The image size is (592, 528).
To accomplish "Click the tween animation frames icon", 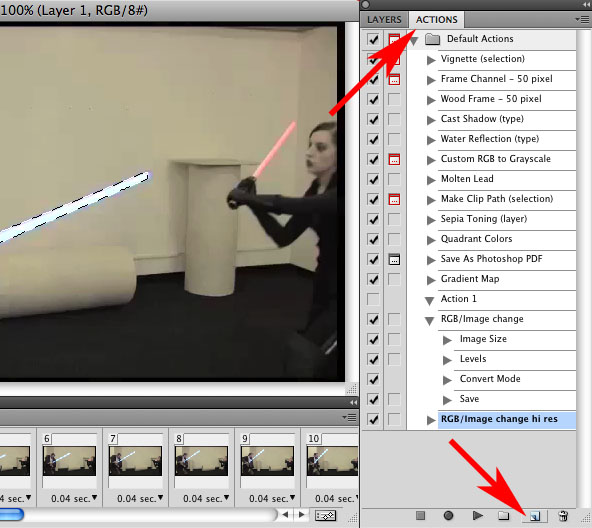I will tap(325, 515).
